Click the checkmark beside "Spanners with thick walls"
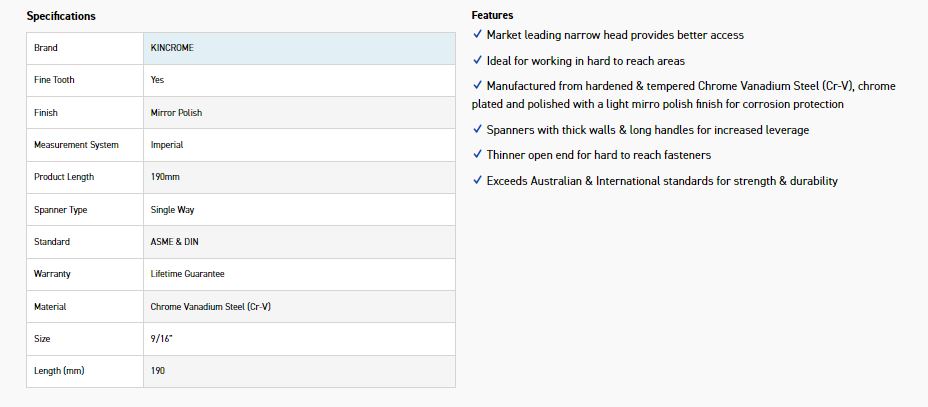This screenshot has height=407, width=928. pyautogui.click(x=477, y=130)
